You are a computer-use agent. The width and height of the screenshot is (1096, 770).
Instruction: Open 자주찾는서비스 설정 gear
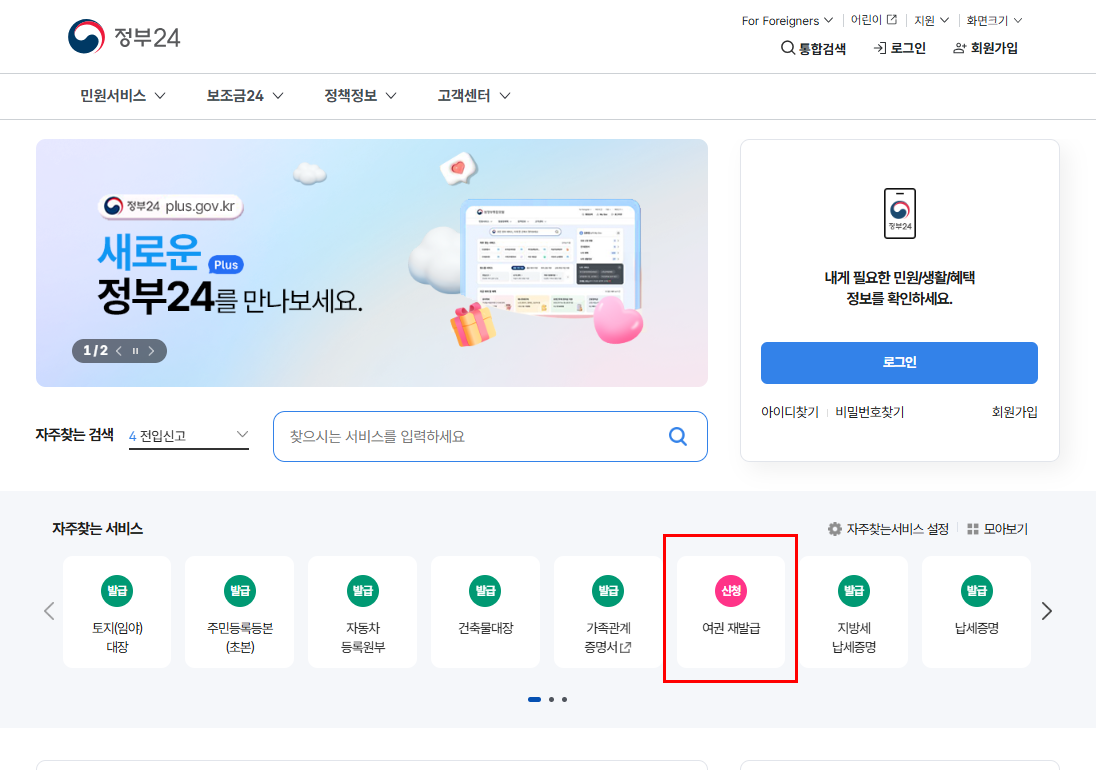pyautogui.click(x=888, y=529)
